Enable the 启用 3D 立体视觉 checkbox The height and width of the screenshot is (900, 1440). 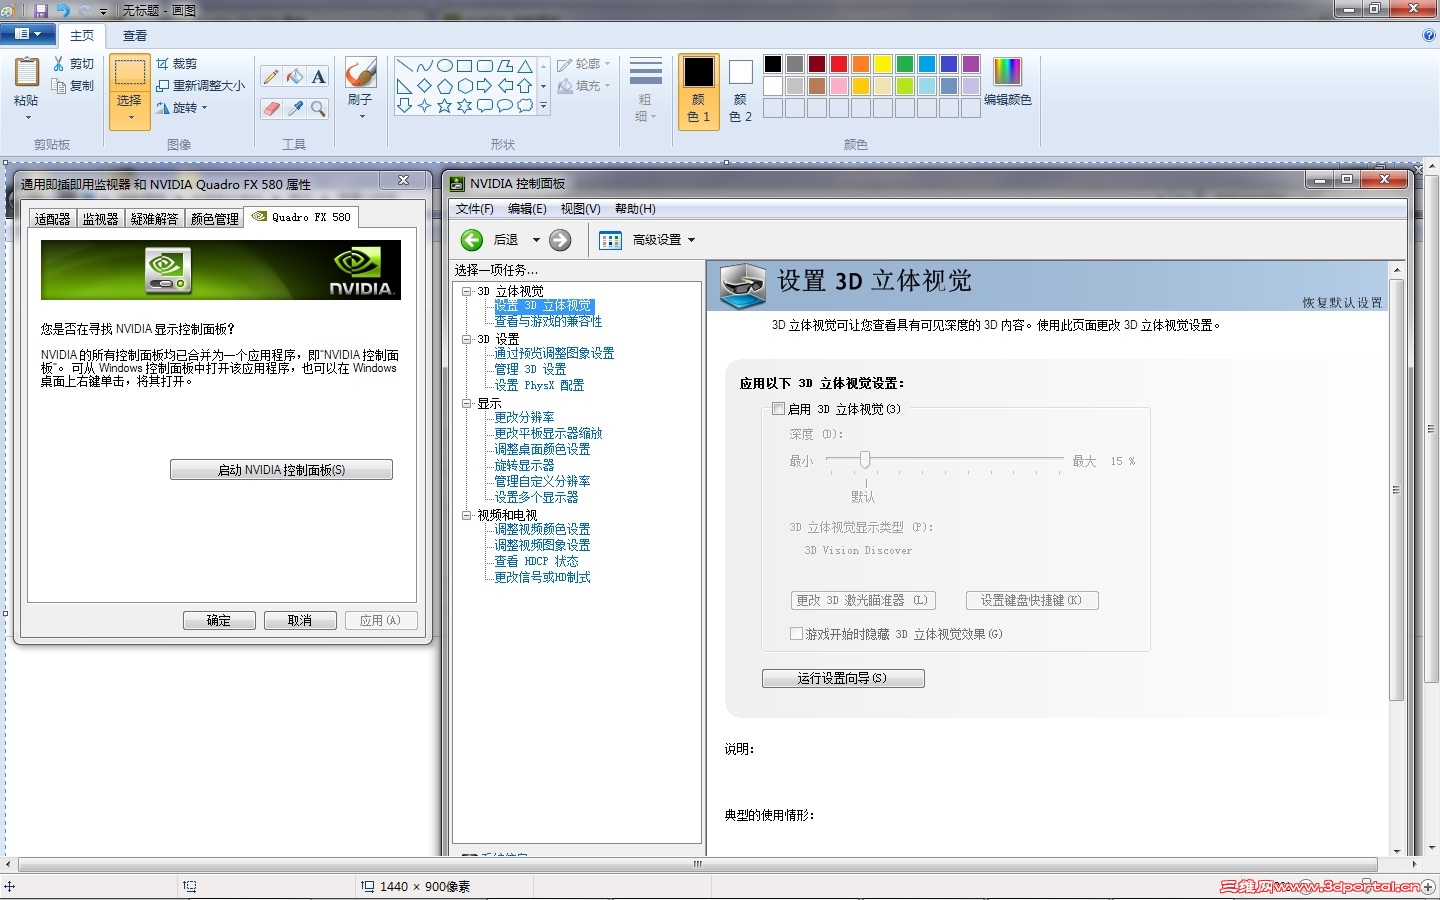778,409
